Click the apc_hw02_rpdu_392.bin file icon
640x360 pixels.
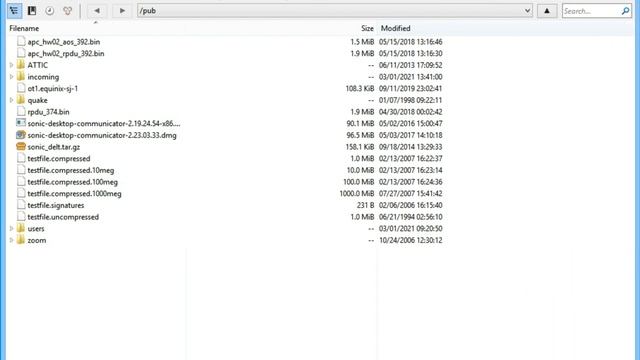pyautogui.click(x=21, y=53)
